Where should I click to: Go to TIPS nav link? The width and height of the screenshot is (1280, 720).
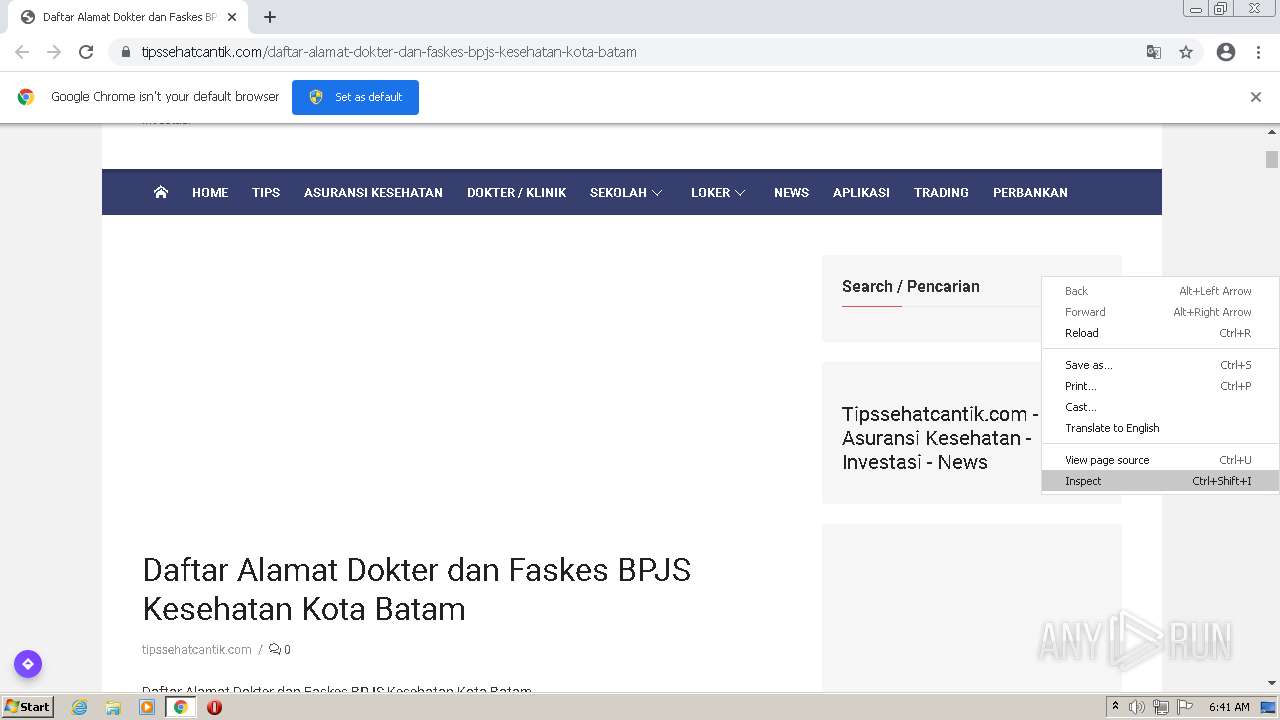266,192
